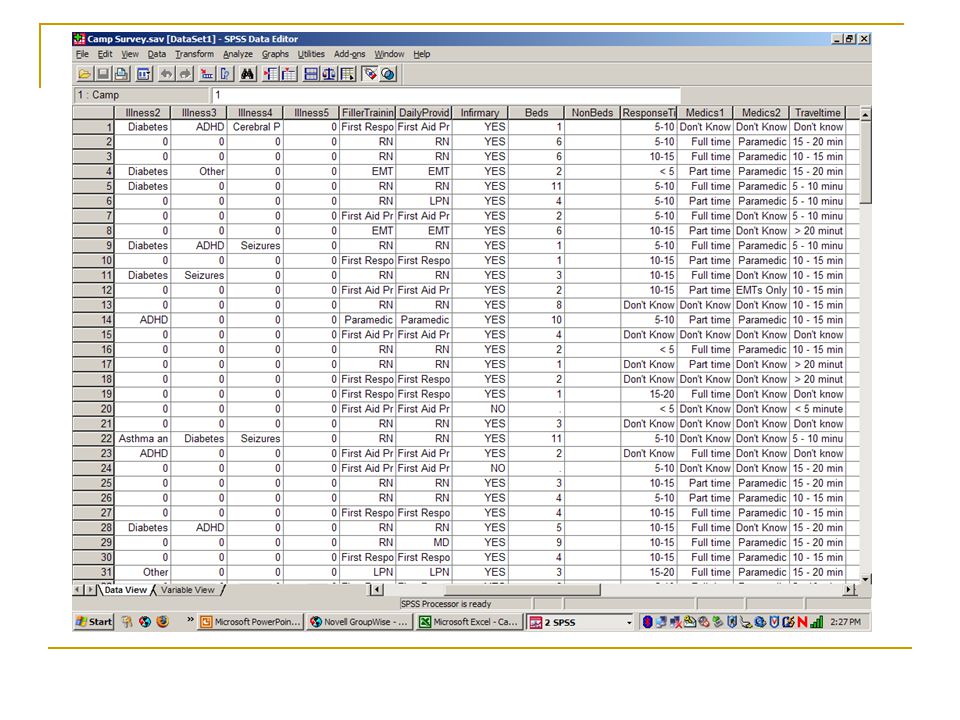The image size is (960, 720).
Task: Click the Save File toolbar icon
Action: [x=103, y=74]
